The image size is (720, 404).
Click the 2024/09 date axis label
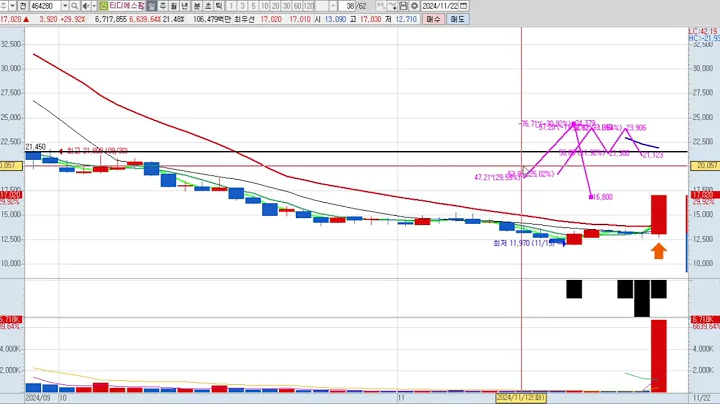38,398
